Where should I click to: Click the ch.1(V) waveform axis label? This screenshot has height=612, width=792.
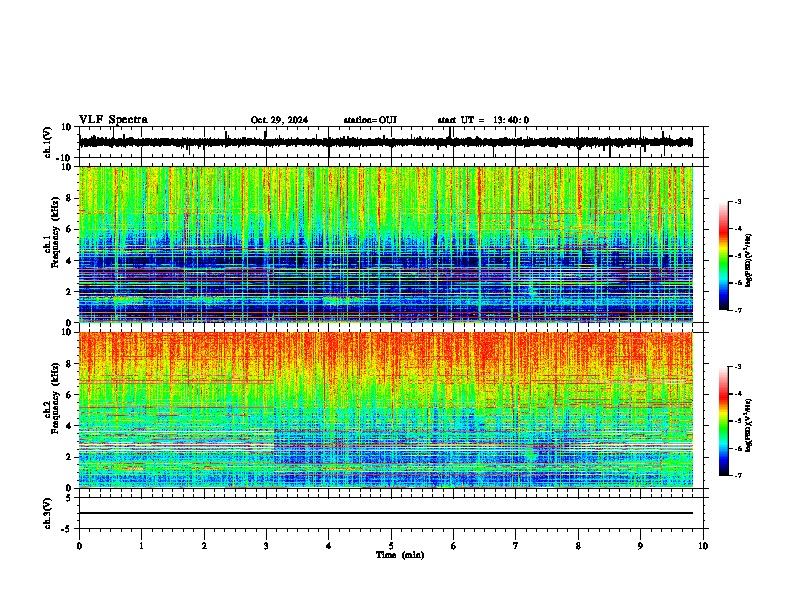(48, 142)
